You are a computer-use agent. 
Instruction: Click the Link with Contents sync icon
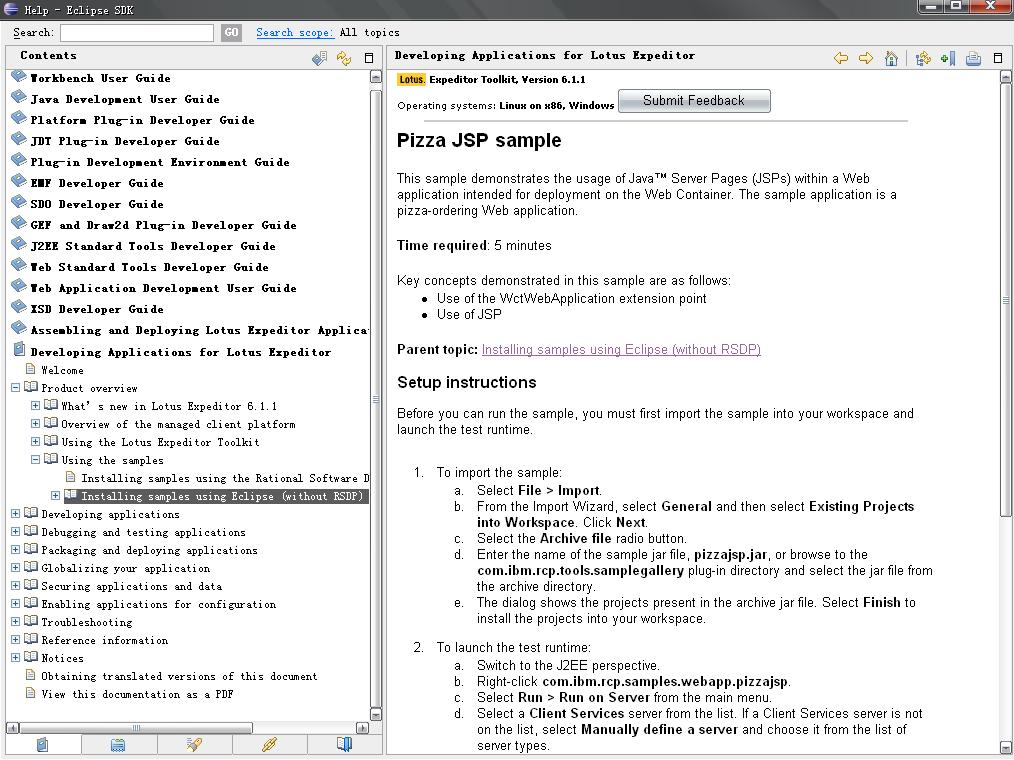pos(343,58)
